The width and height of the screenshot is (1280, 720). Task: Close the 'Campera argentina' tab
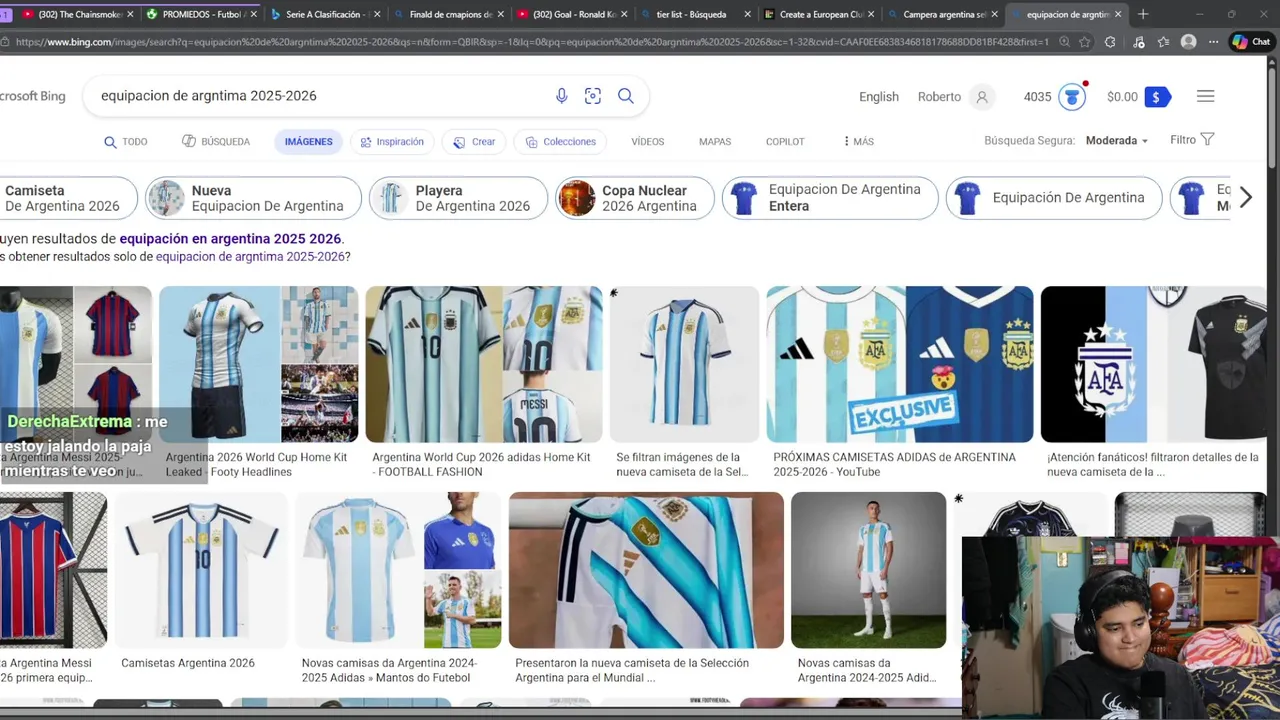(x=994, y=15)
